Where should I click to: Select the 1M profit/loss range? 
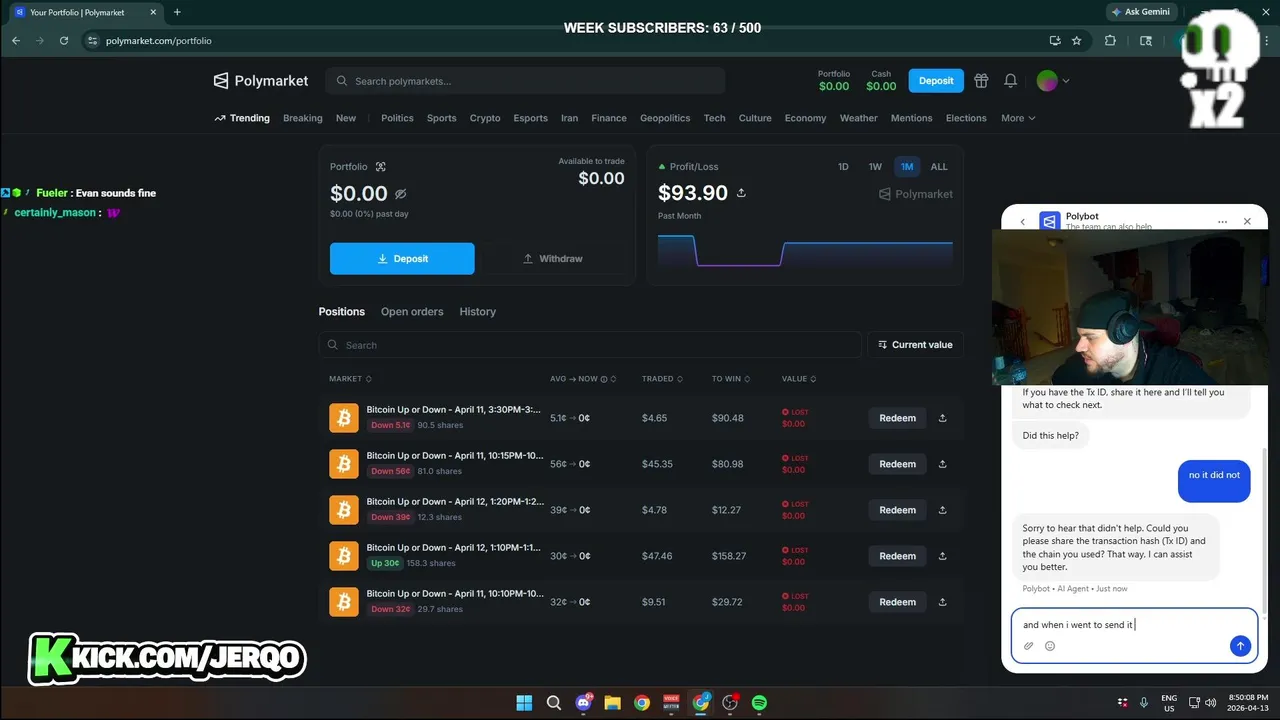[907, 167]
